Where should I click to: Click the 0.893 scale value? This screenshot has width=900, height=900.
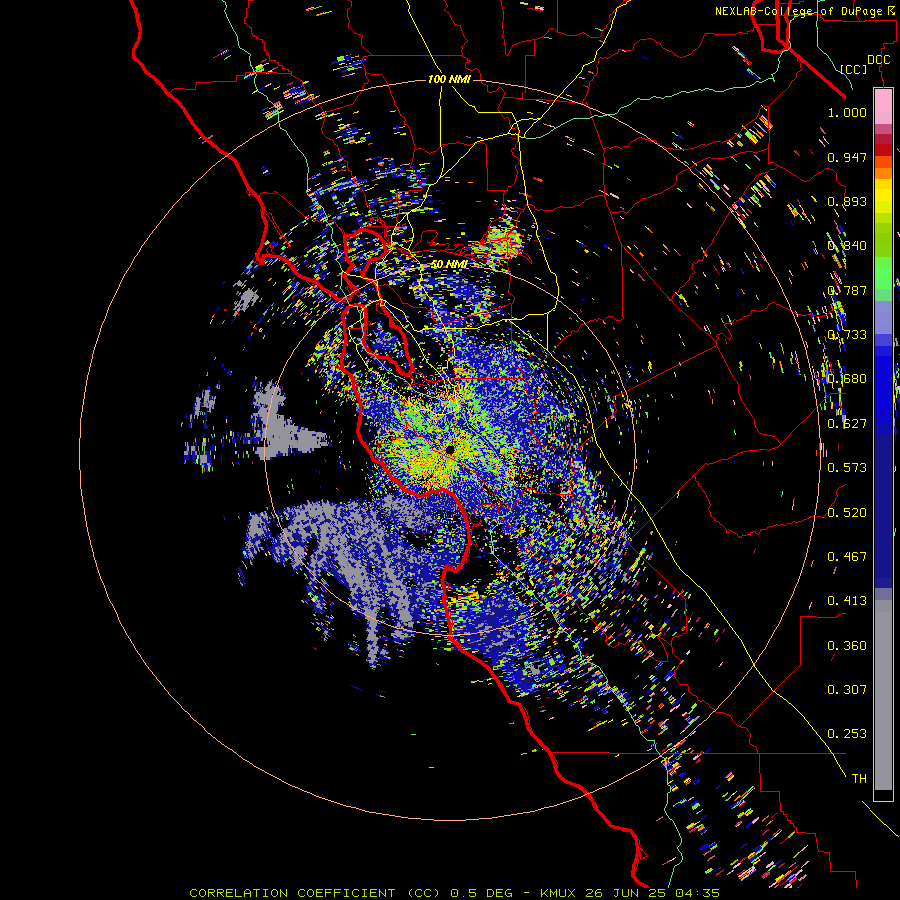point(847,201)
